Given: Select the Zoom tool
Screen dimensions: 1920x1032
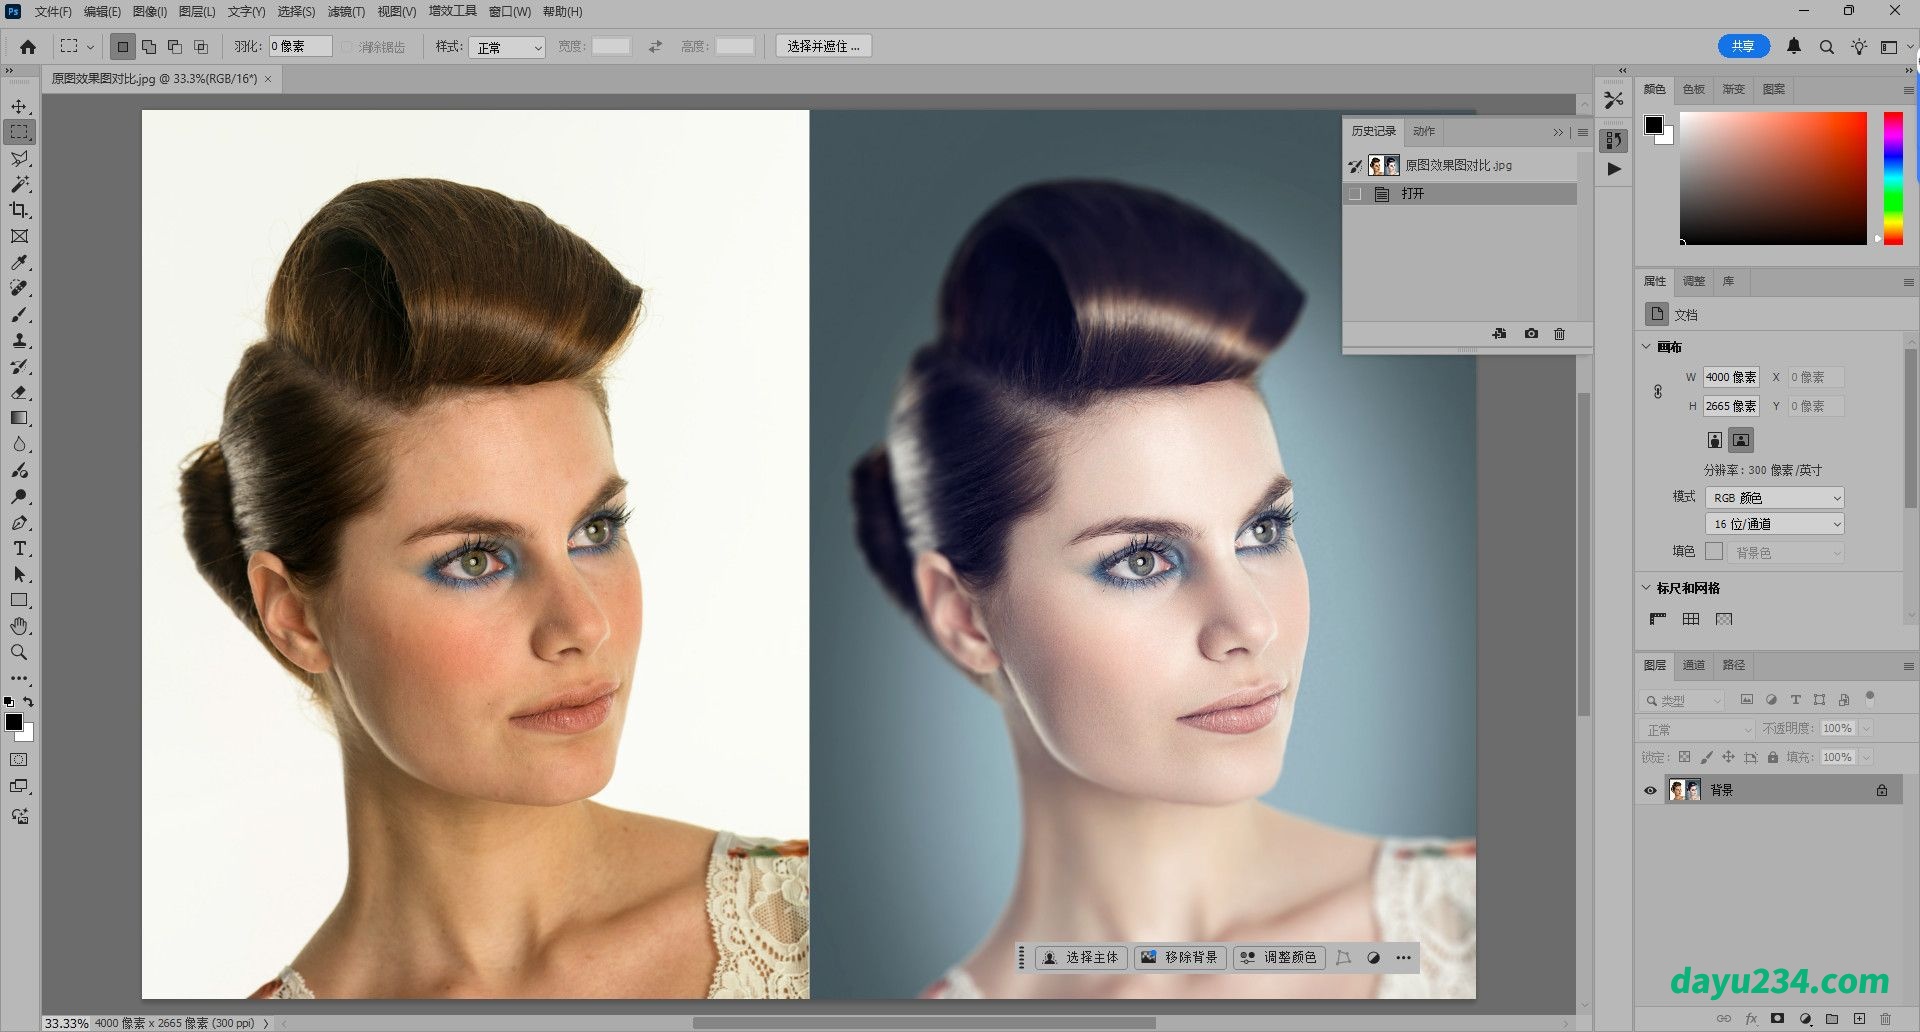Looking at the screenshot, I should pos(19,652).
